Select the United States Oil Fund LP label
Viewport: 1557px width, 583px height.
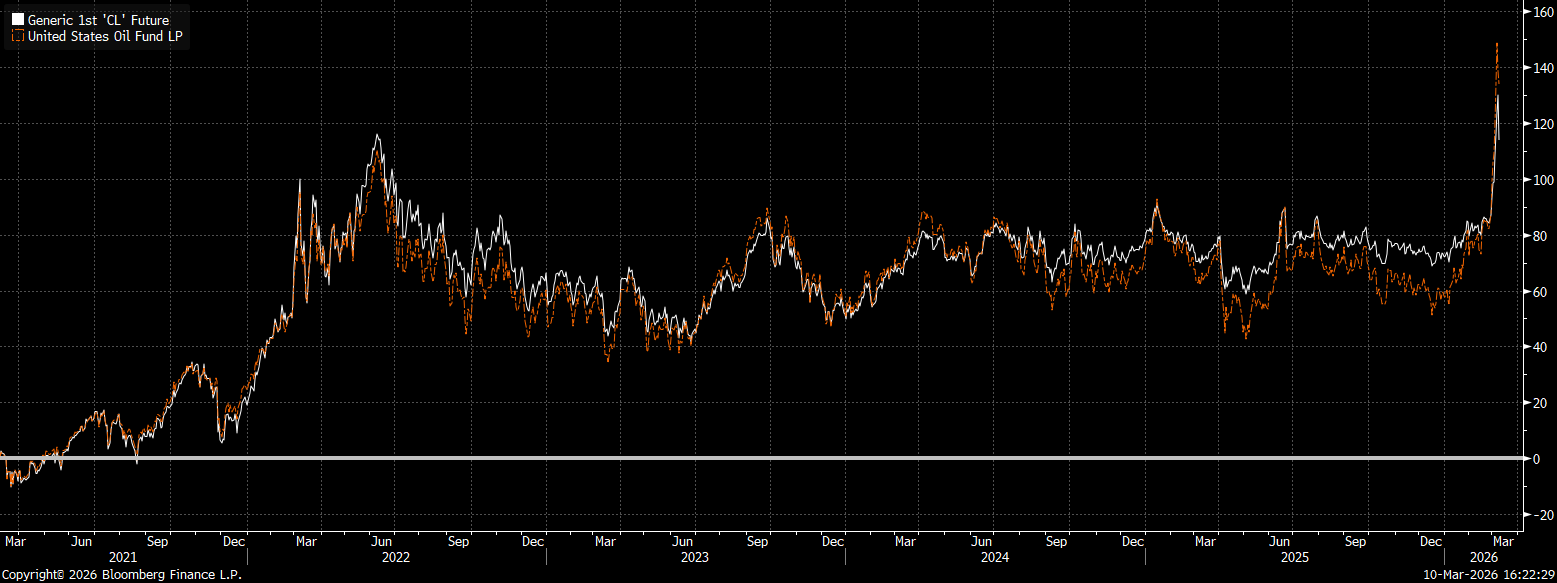105,36
